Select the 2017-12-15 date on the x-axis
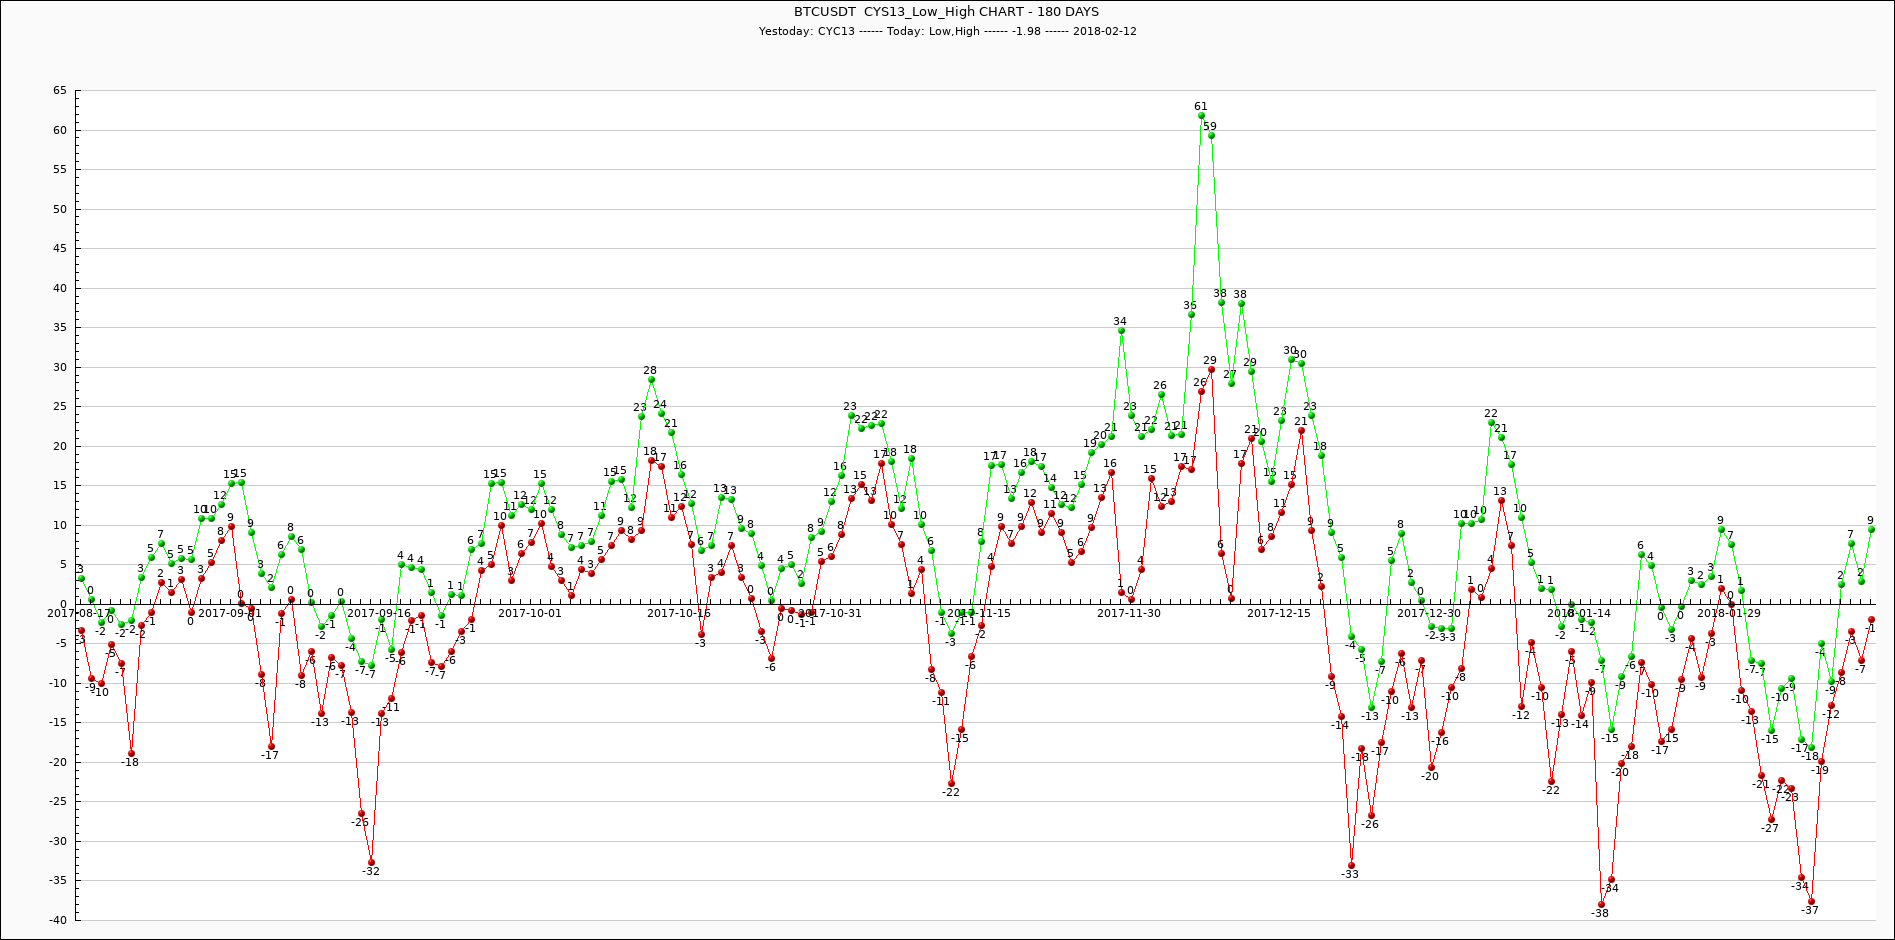This screenshot has width=1895, height=940. tap(1278, 613)
